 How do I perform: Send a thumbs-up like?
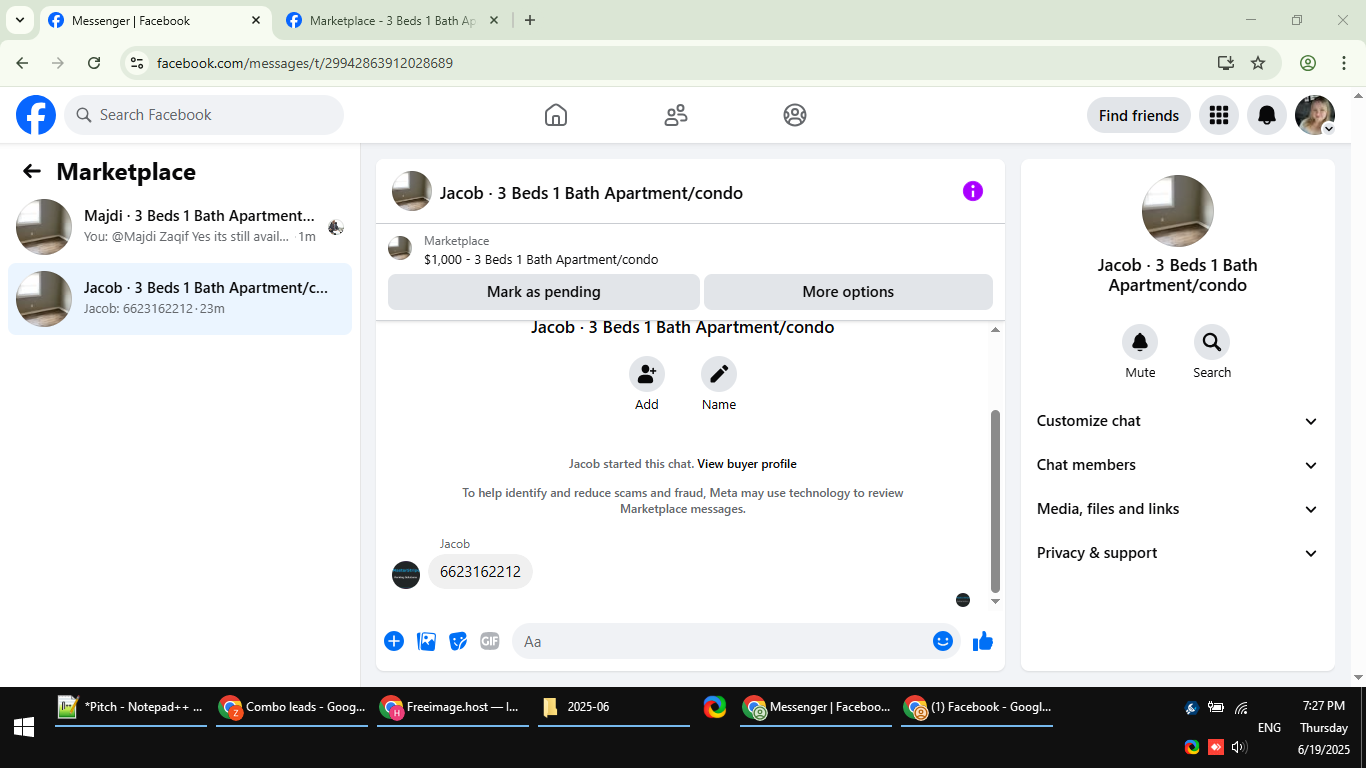pos(983,641)
